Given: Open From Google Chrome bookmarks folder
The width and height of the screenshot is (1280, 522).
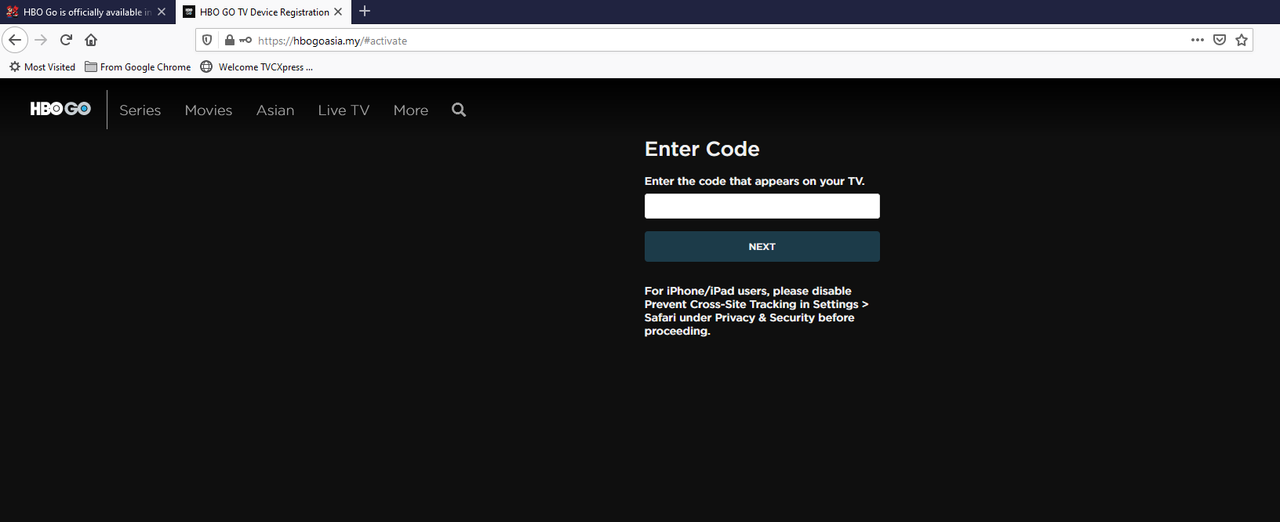Looking at the screenshot, I should click(x=138, y=67).
